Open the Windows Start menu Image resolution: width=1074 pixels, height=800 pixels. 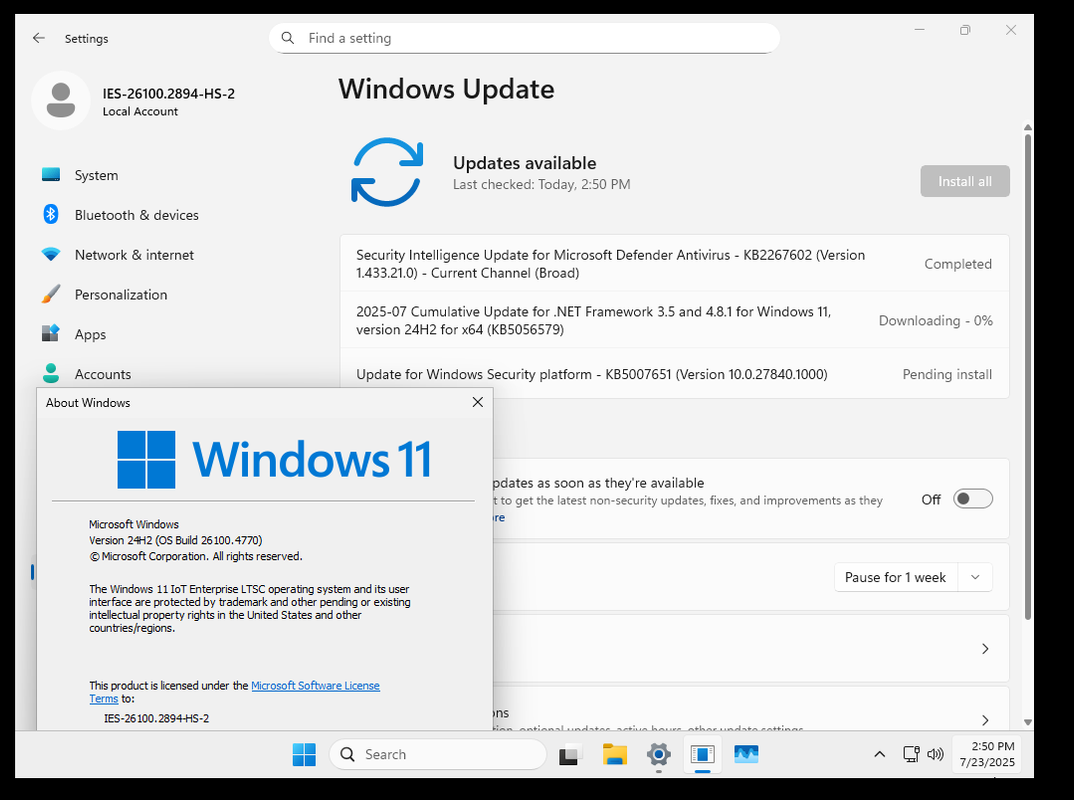tap(304, 754)
